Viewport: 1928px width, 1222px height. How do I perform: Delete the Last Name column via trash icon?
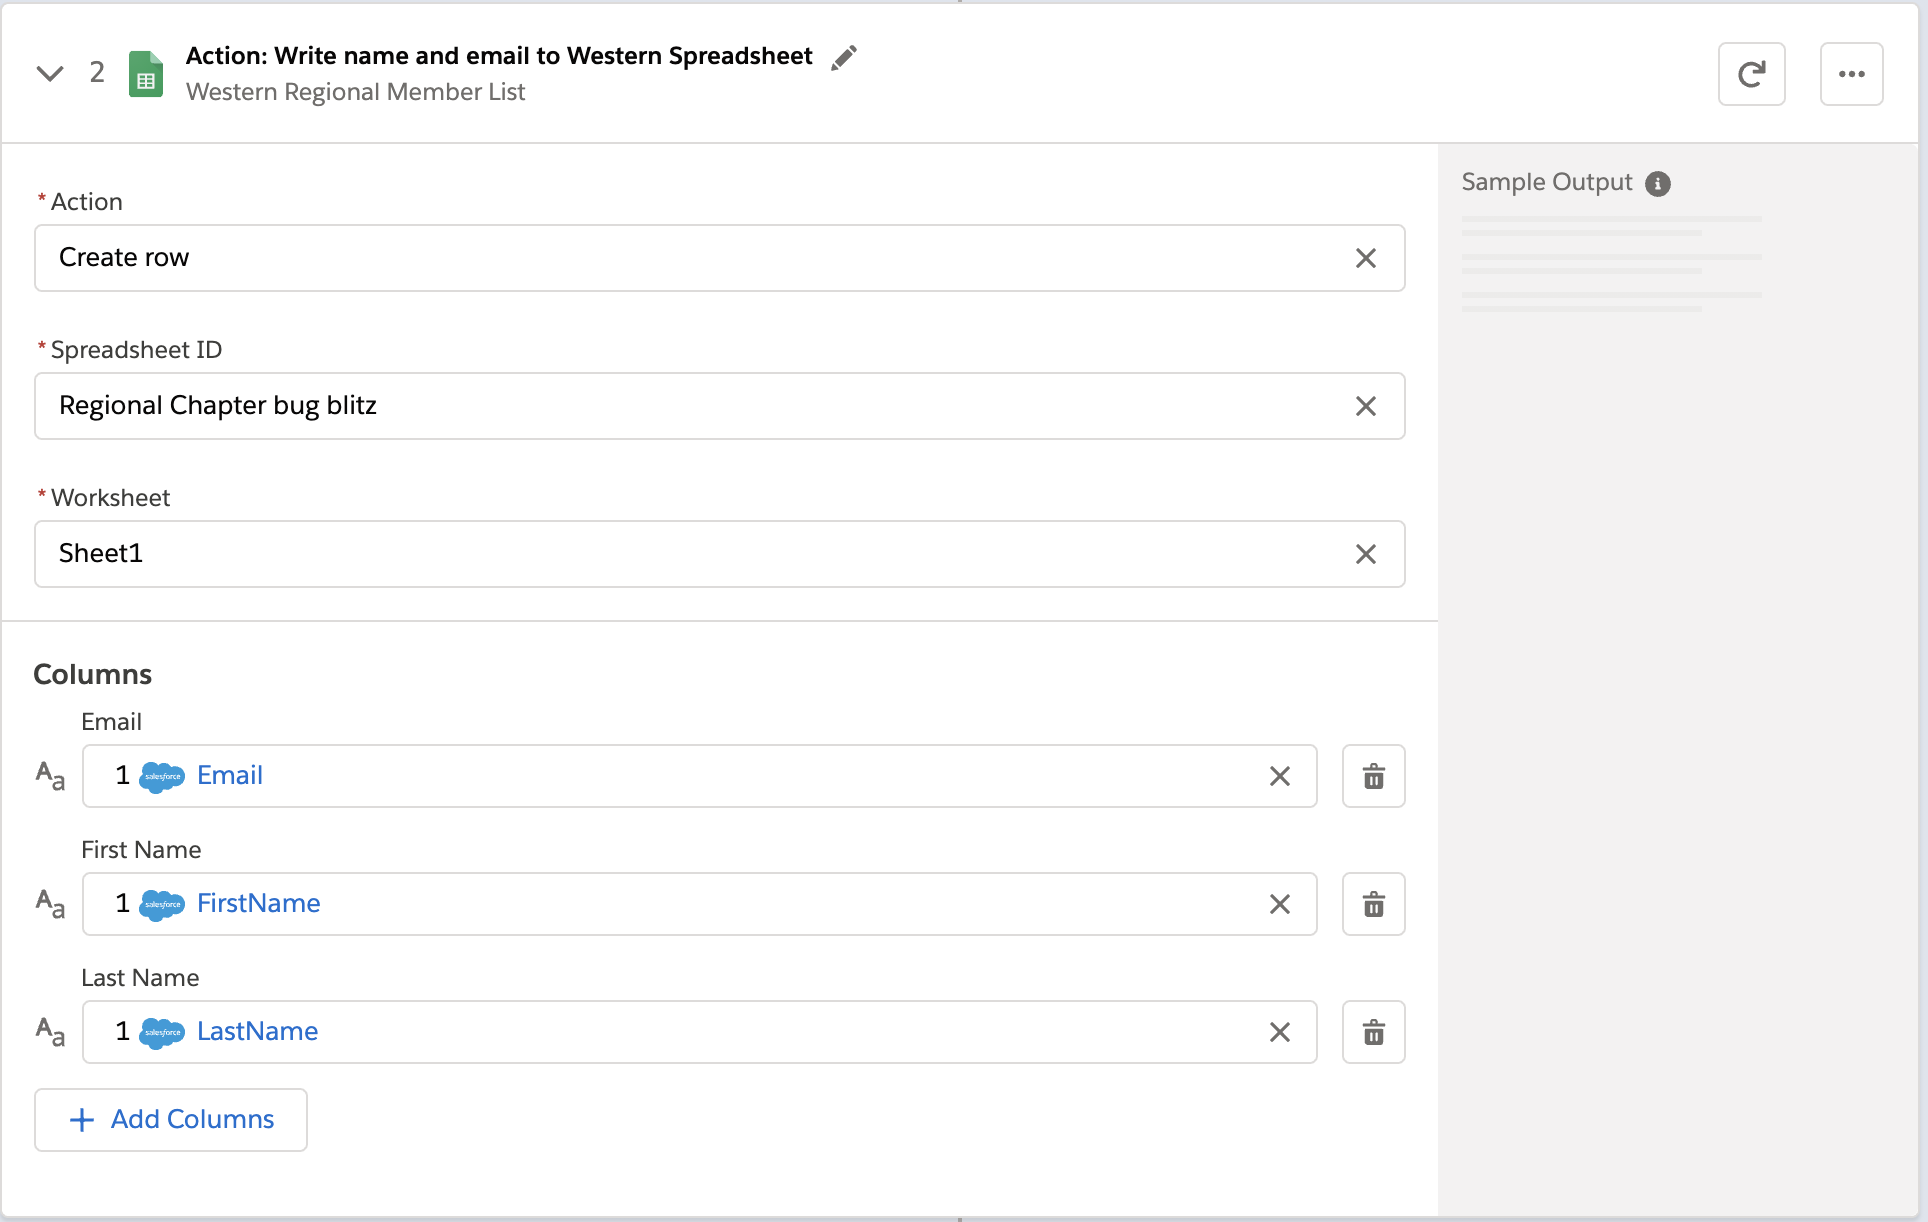pyautogui.click(x=1373, y=1032)
